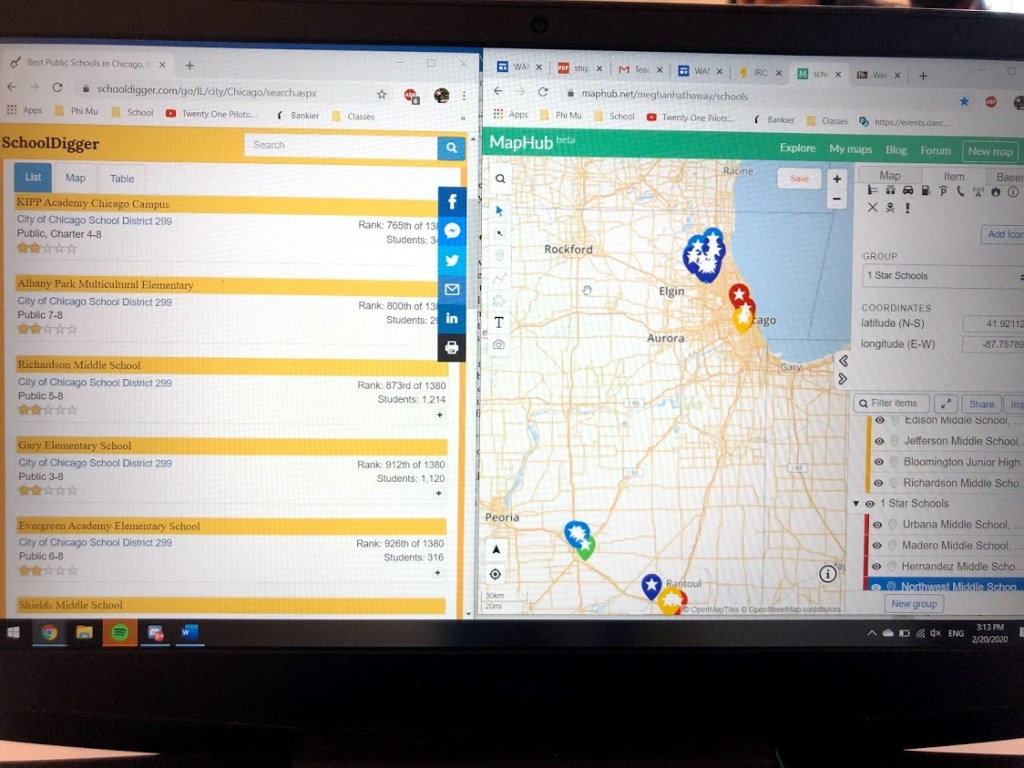The width and height of the screenshot is (1024, 768).
Task: Click the camera snapshot tool on map
Action: point(499,345)
